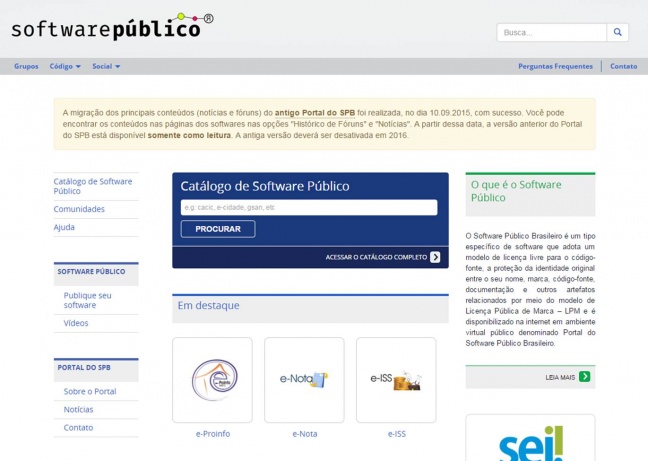Open Perguntas Frequentes in the navbar
The width and height of the screenshot is (648, 461).
555,66
